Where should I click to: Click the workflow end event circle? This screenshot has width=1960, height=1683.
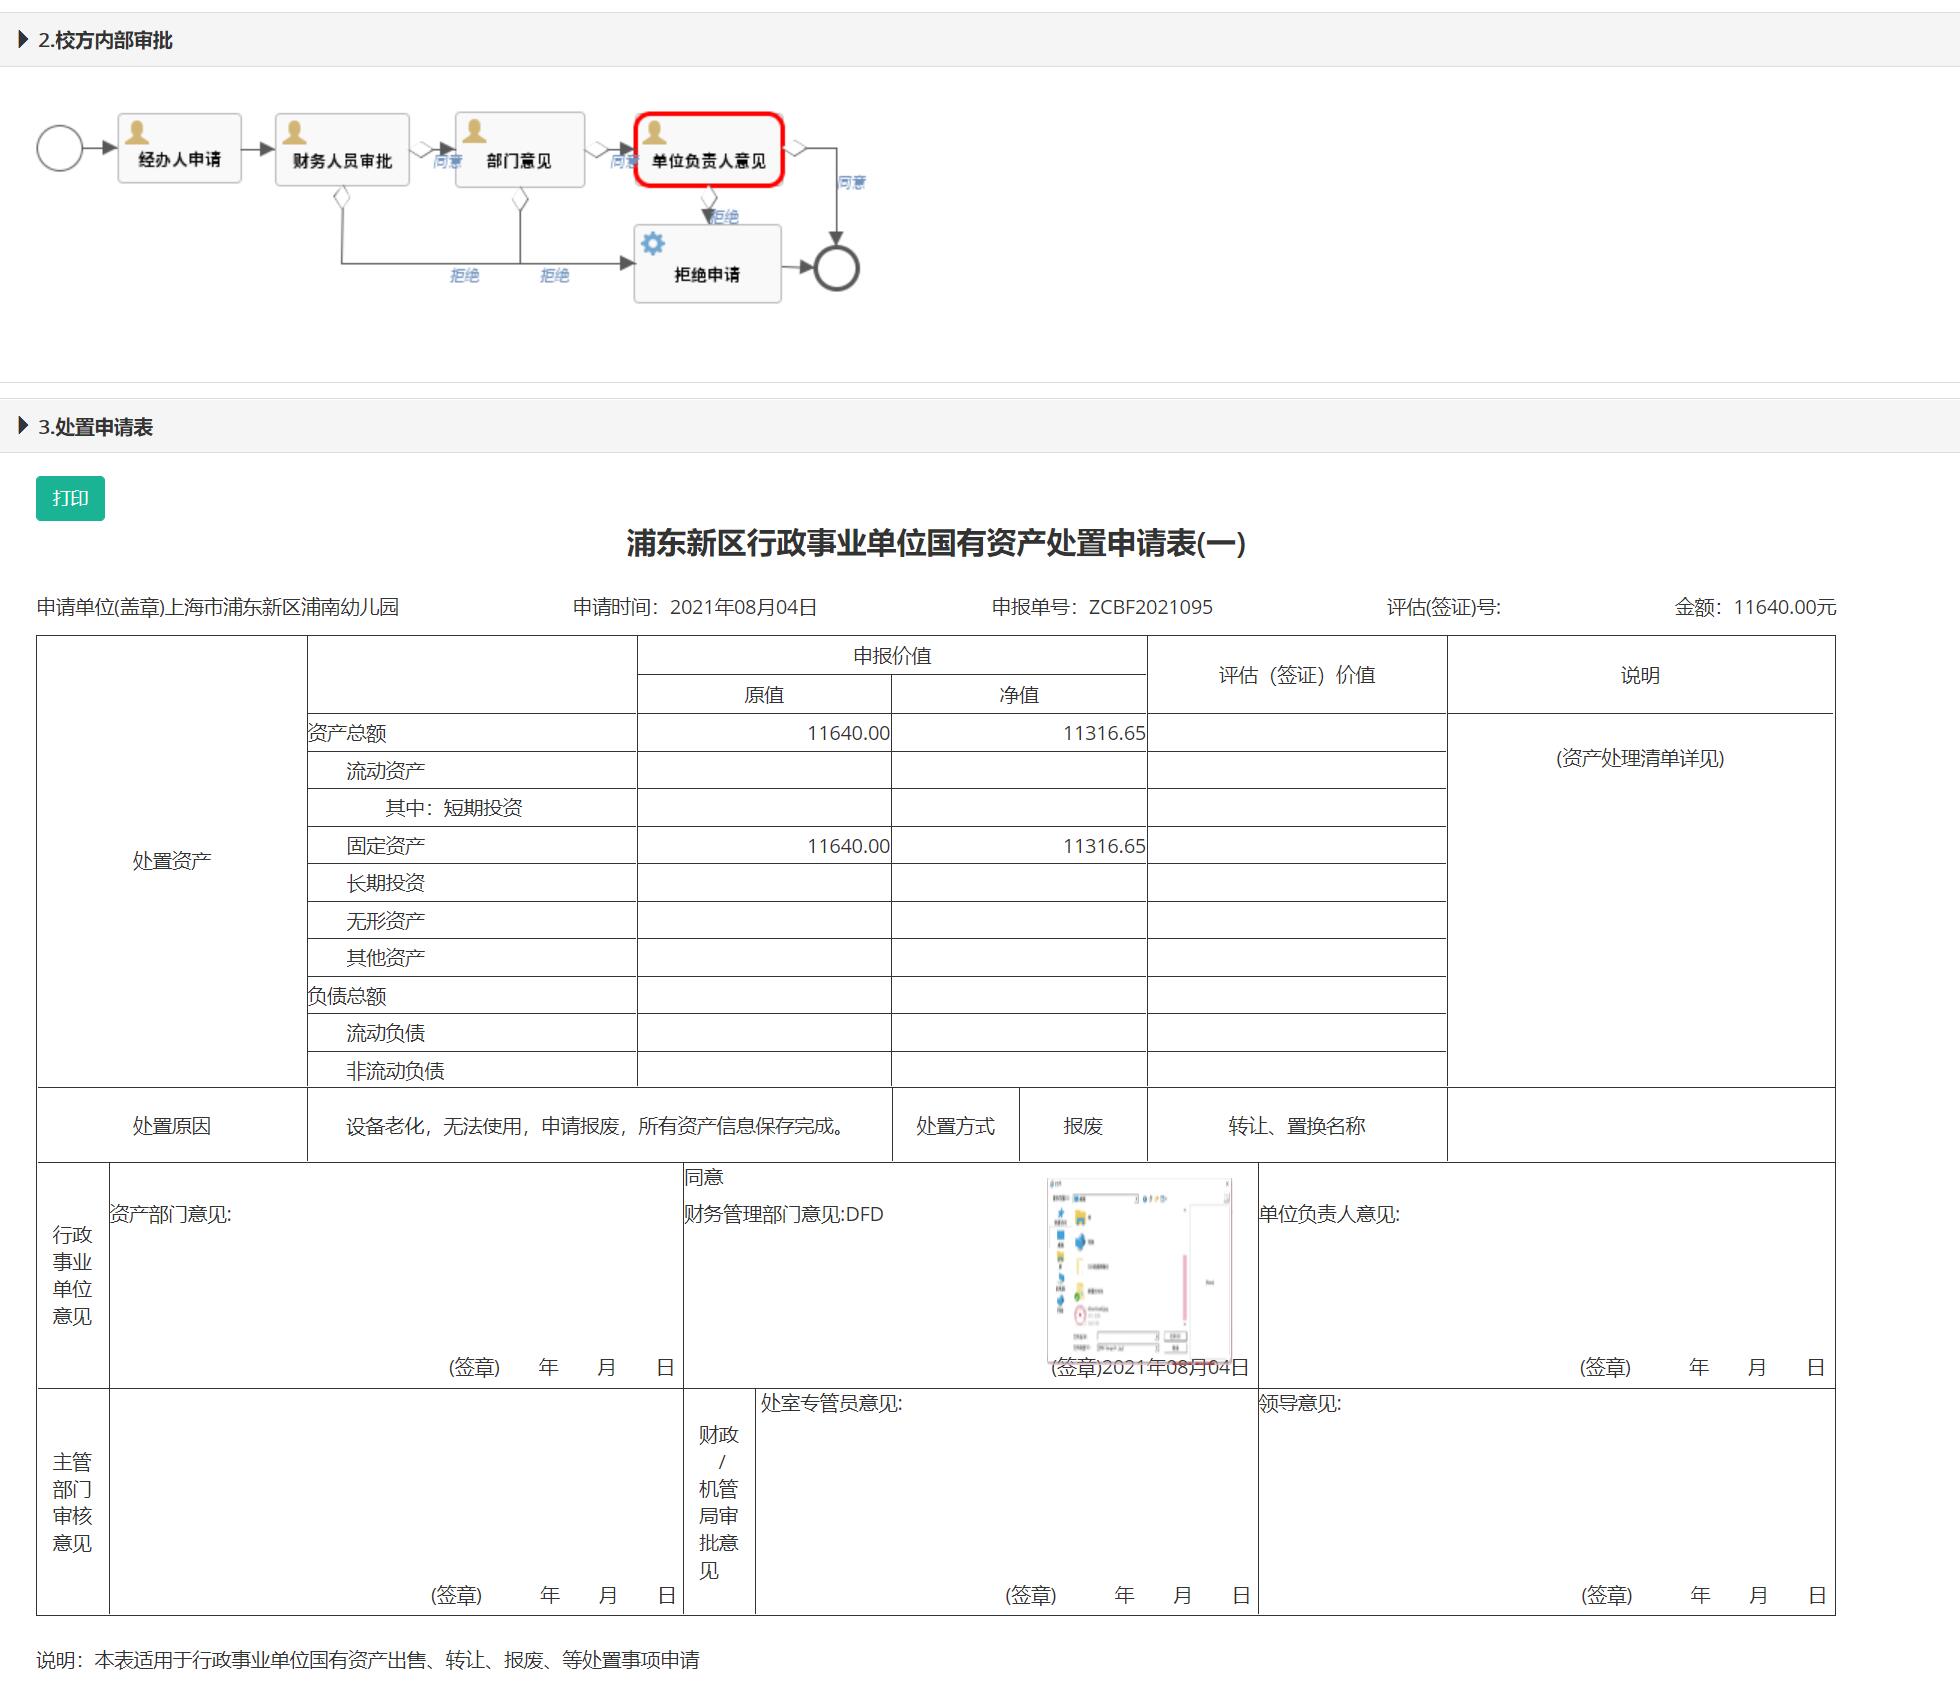coord(836,268)
